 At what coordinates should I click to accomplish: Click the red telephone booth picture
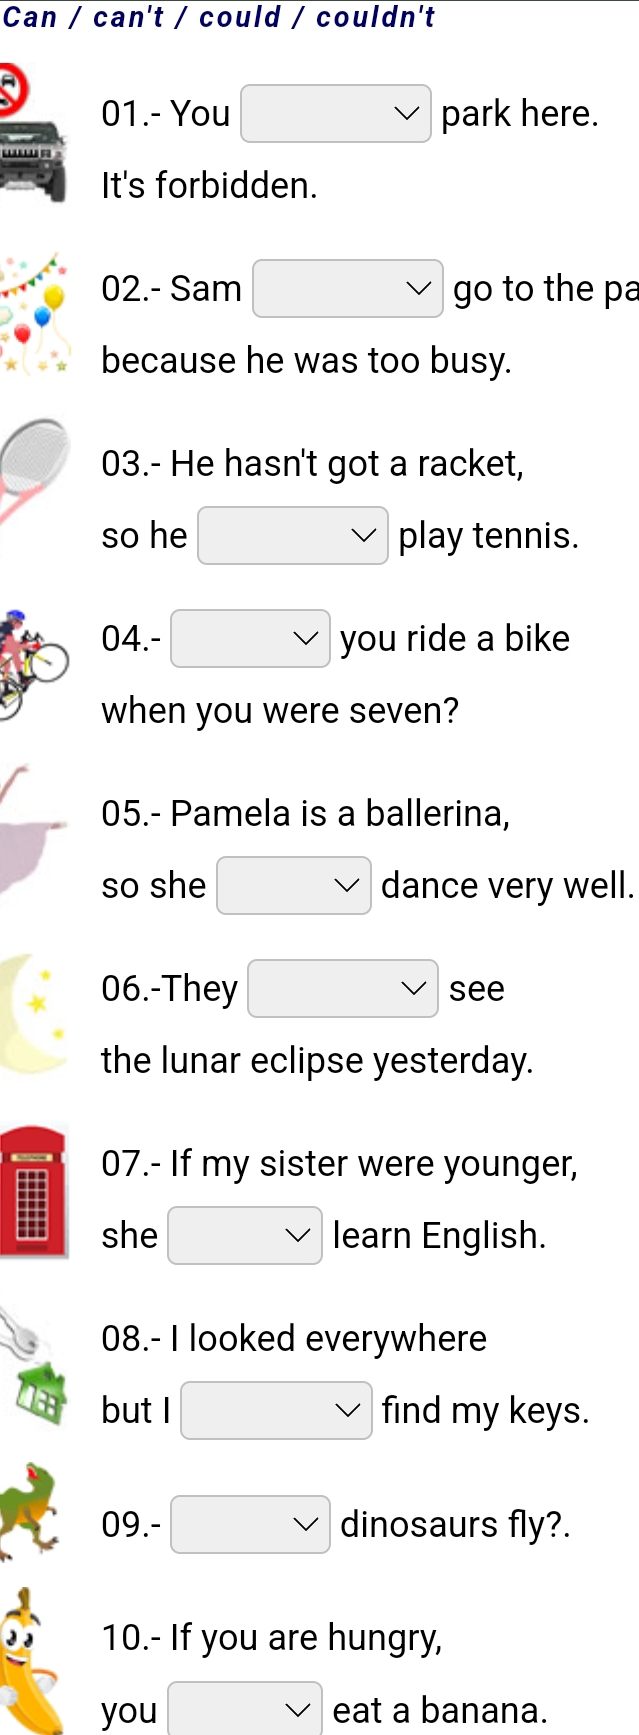pos(33,1191)
